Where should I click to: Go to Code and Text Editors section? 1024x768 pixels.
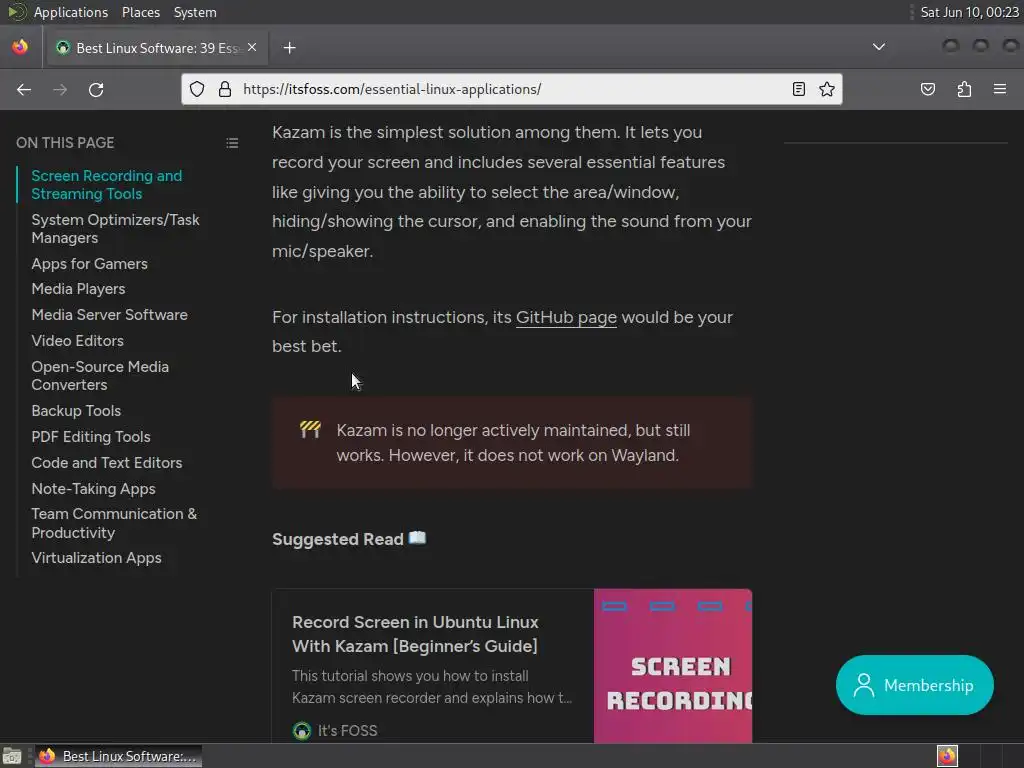107,463
